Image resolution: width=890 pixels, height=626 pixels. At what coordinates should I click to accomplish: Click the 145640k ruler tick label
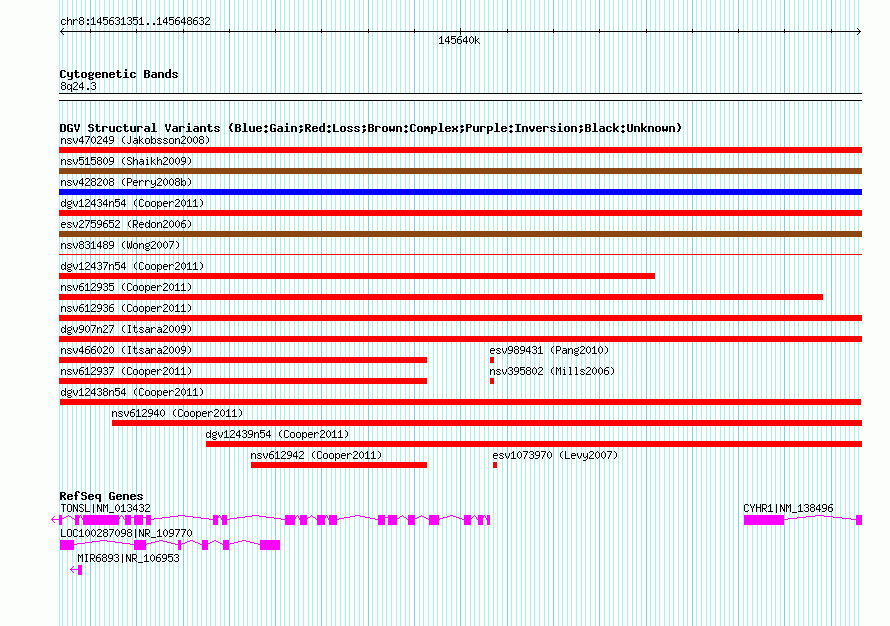(x=459, y=40)
